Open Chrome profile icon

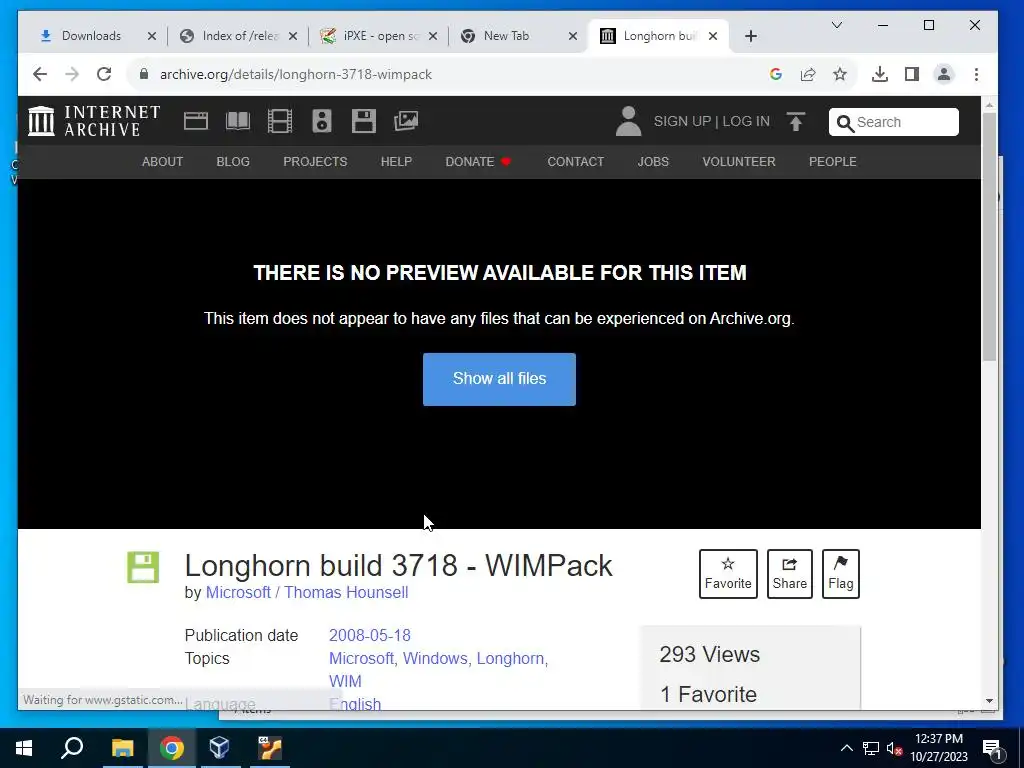tap(944, 74)
